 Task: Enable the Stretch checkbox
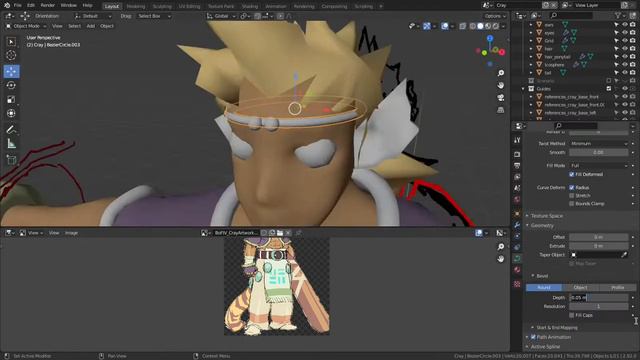572,196
